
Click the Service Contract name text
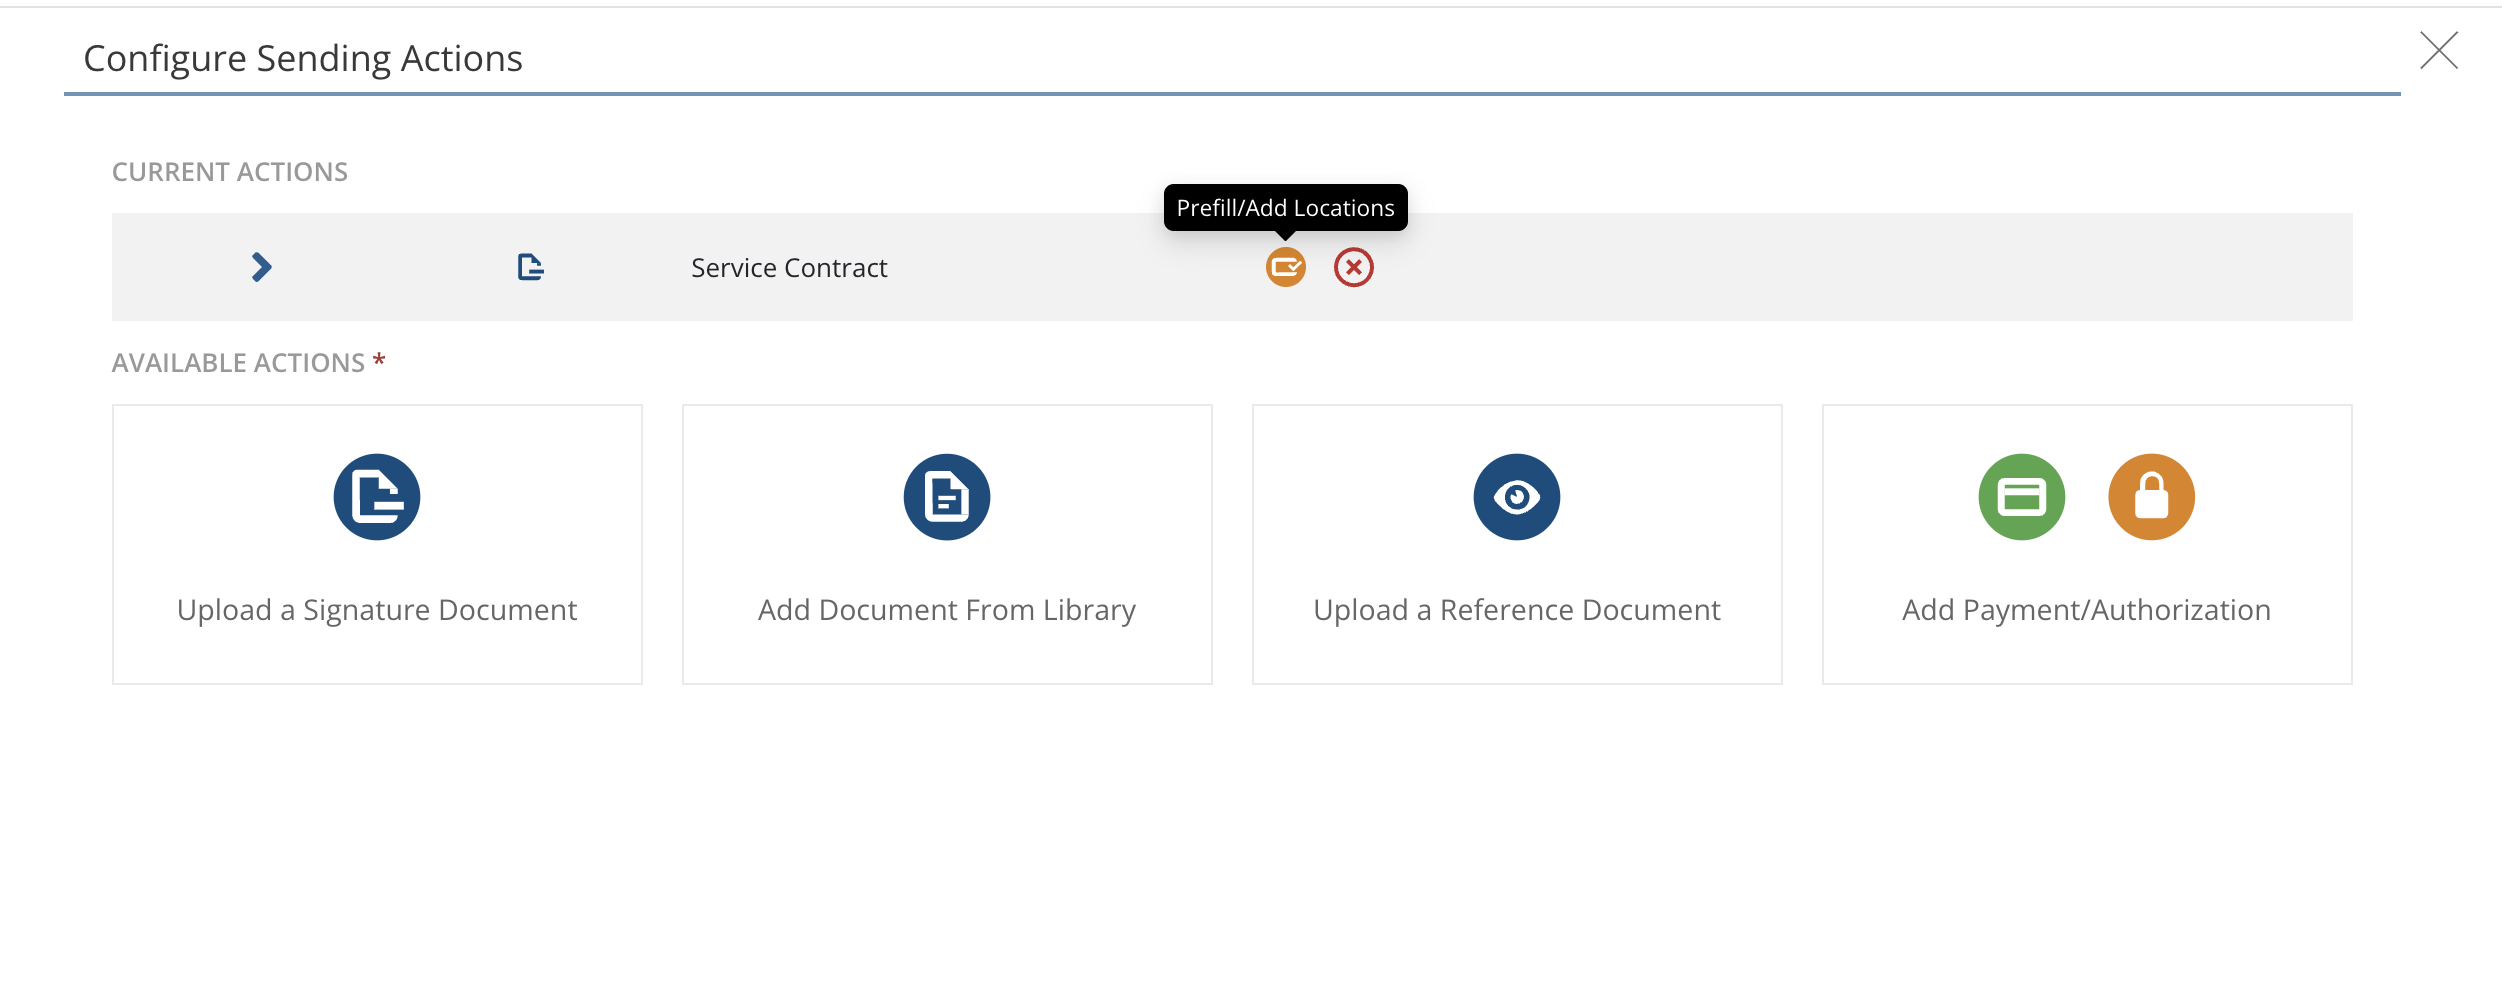(789, 268)
